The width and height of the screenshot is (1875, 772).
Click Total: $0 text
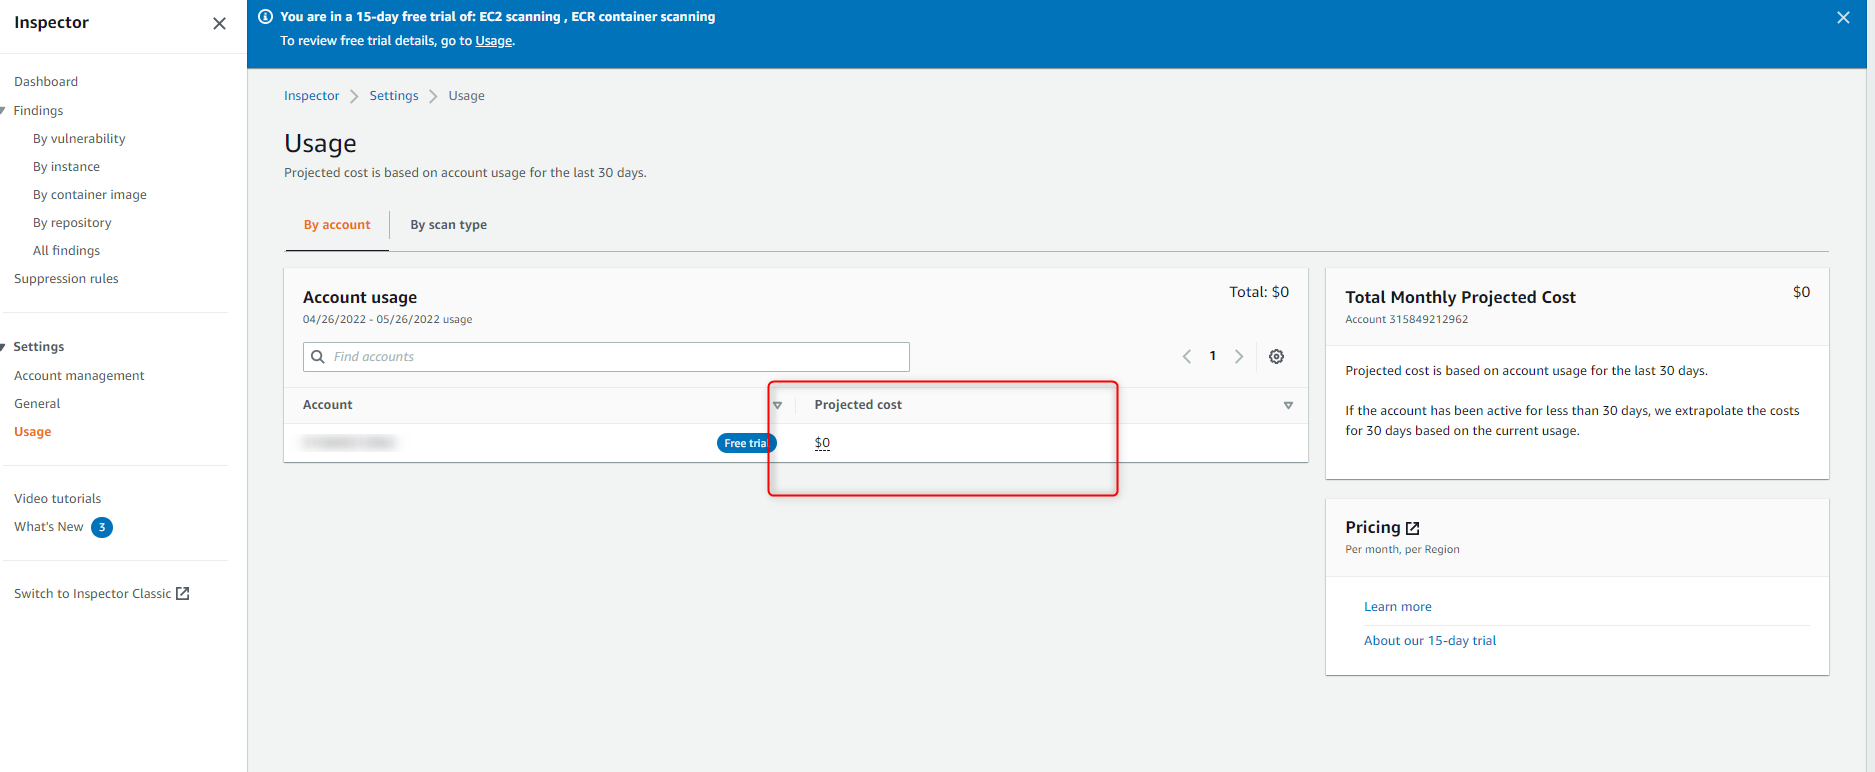pyautogui.click(x=1259, y=292)
